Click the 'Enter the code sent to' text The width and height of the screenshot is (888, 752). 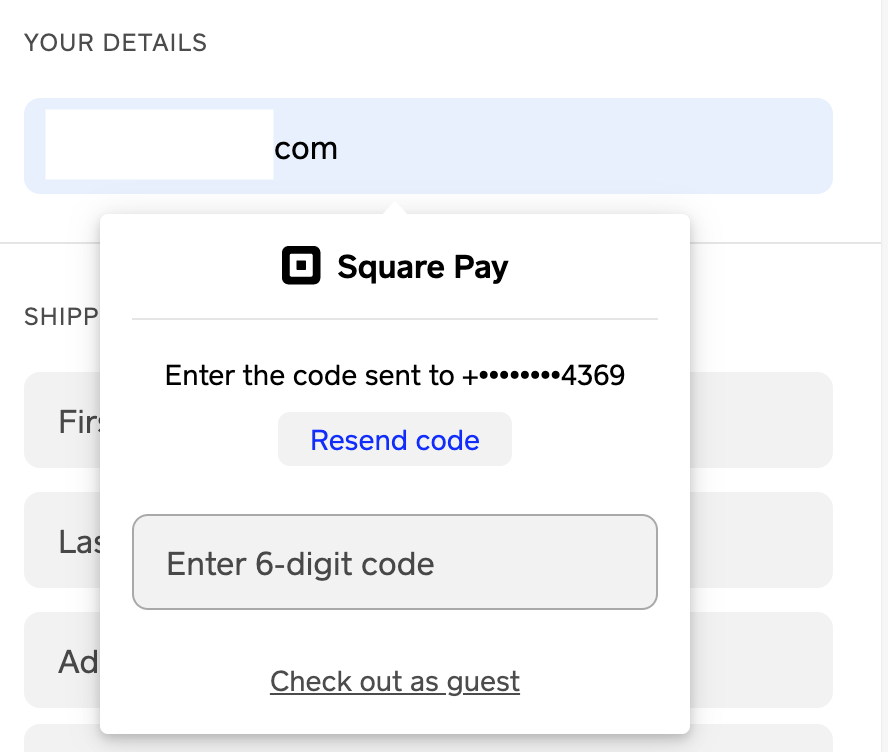coord(310,376)
